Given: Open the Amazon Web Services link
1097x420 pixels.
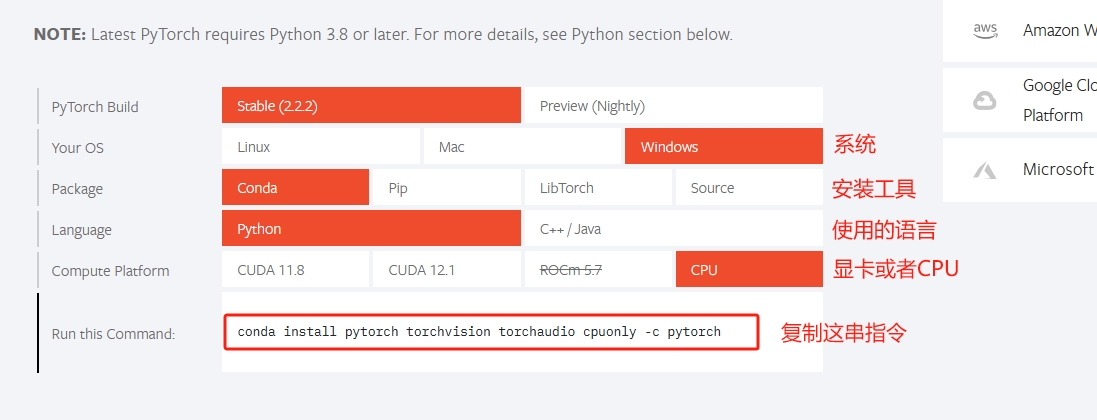Looking at the screenshot, I should pyautogui.click(x=1059, y=30).
